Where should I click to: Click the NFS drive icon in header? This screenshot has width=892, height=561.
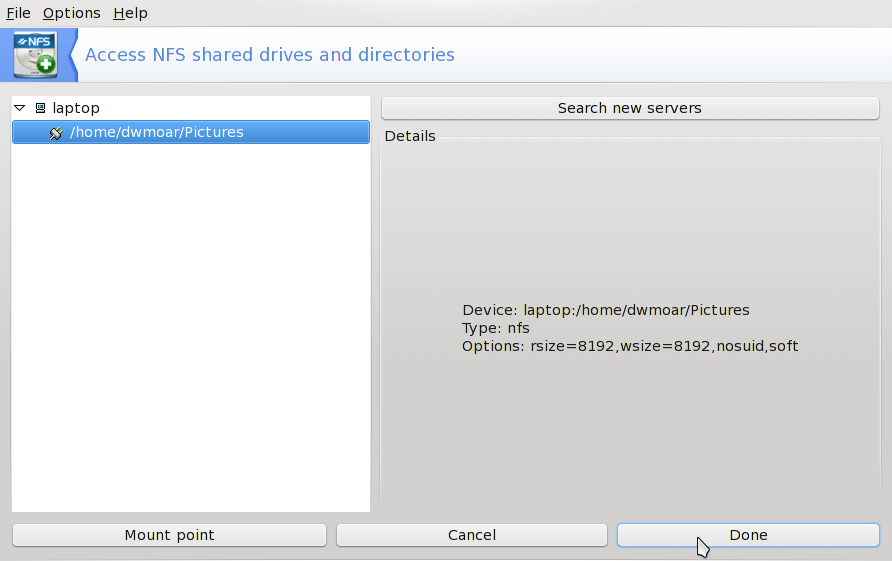click(x=36, y=55)
